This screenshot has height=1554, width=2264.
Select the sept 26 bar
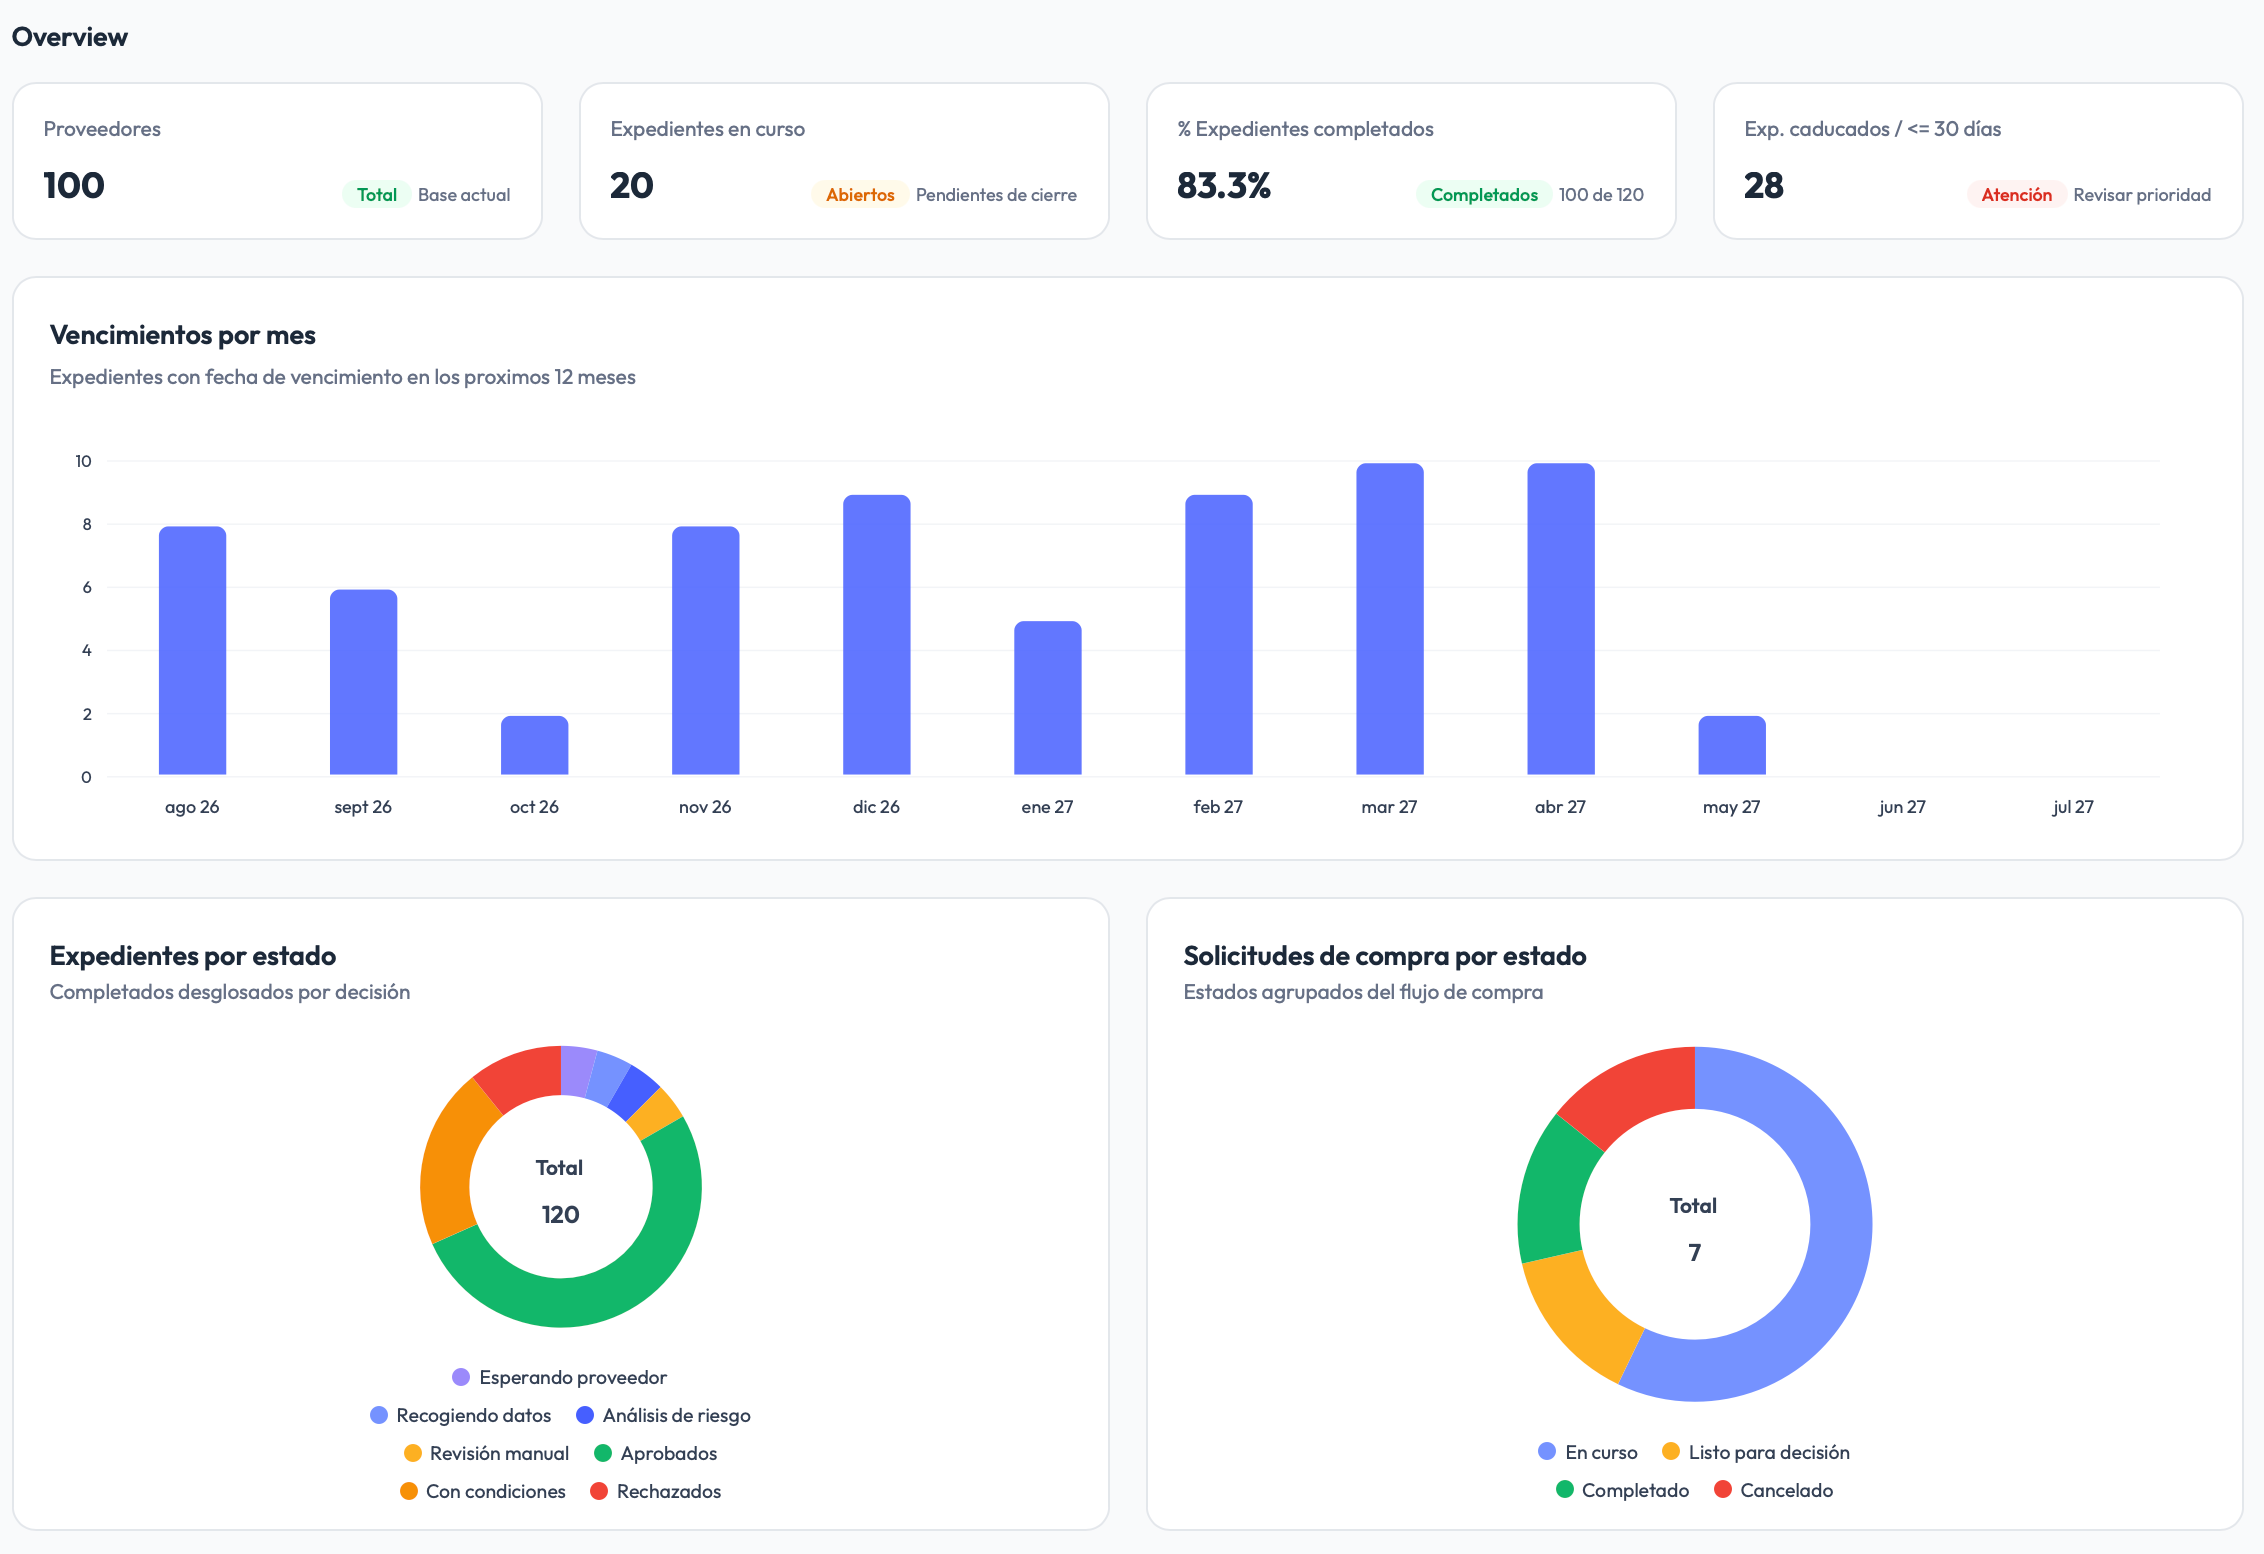(x=363, y=682)
